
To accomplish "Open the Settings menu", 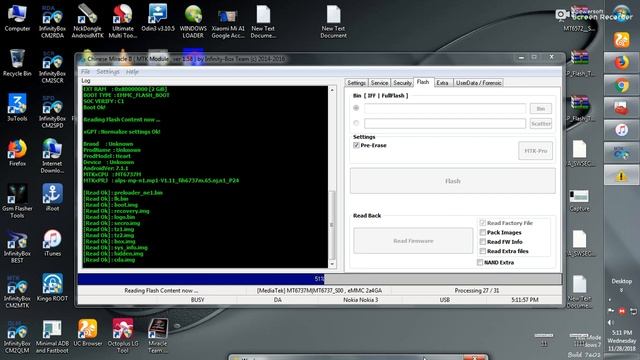I will click(x=108, y=72).
